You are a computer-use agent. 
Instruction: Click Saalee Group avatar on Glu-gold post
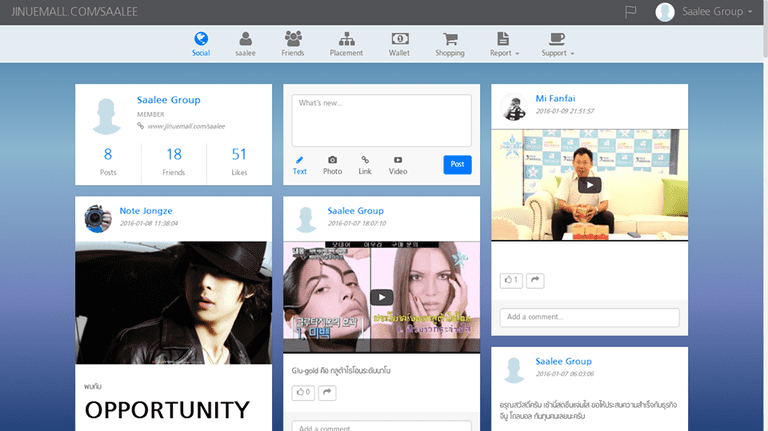(306, 219)
